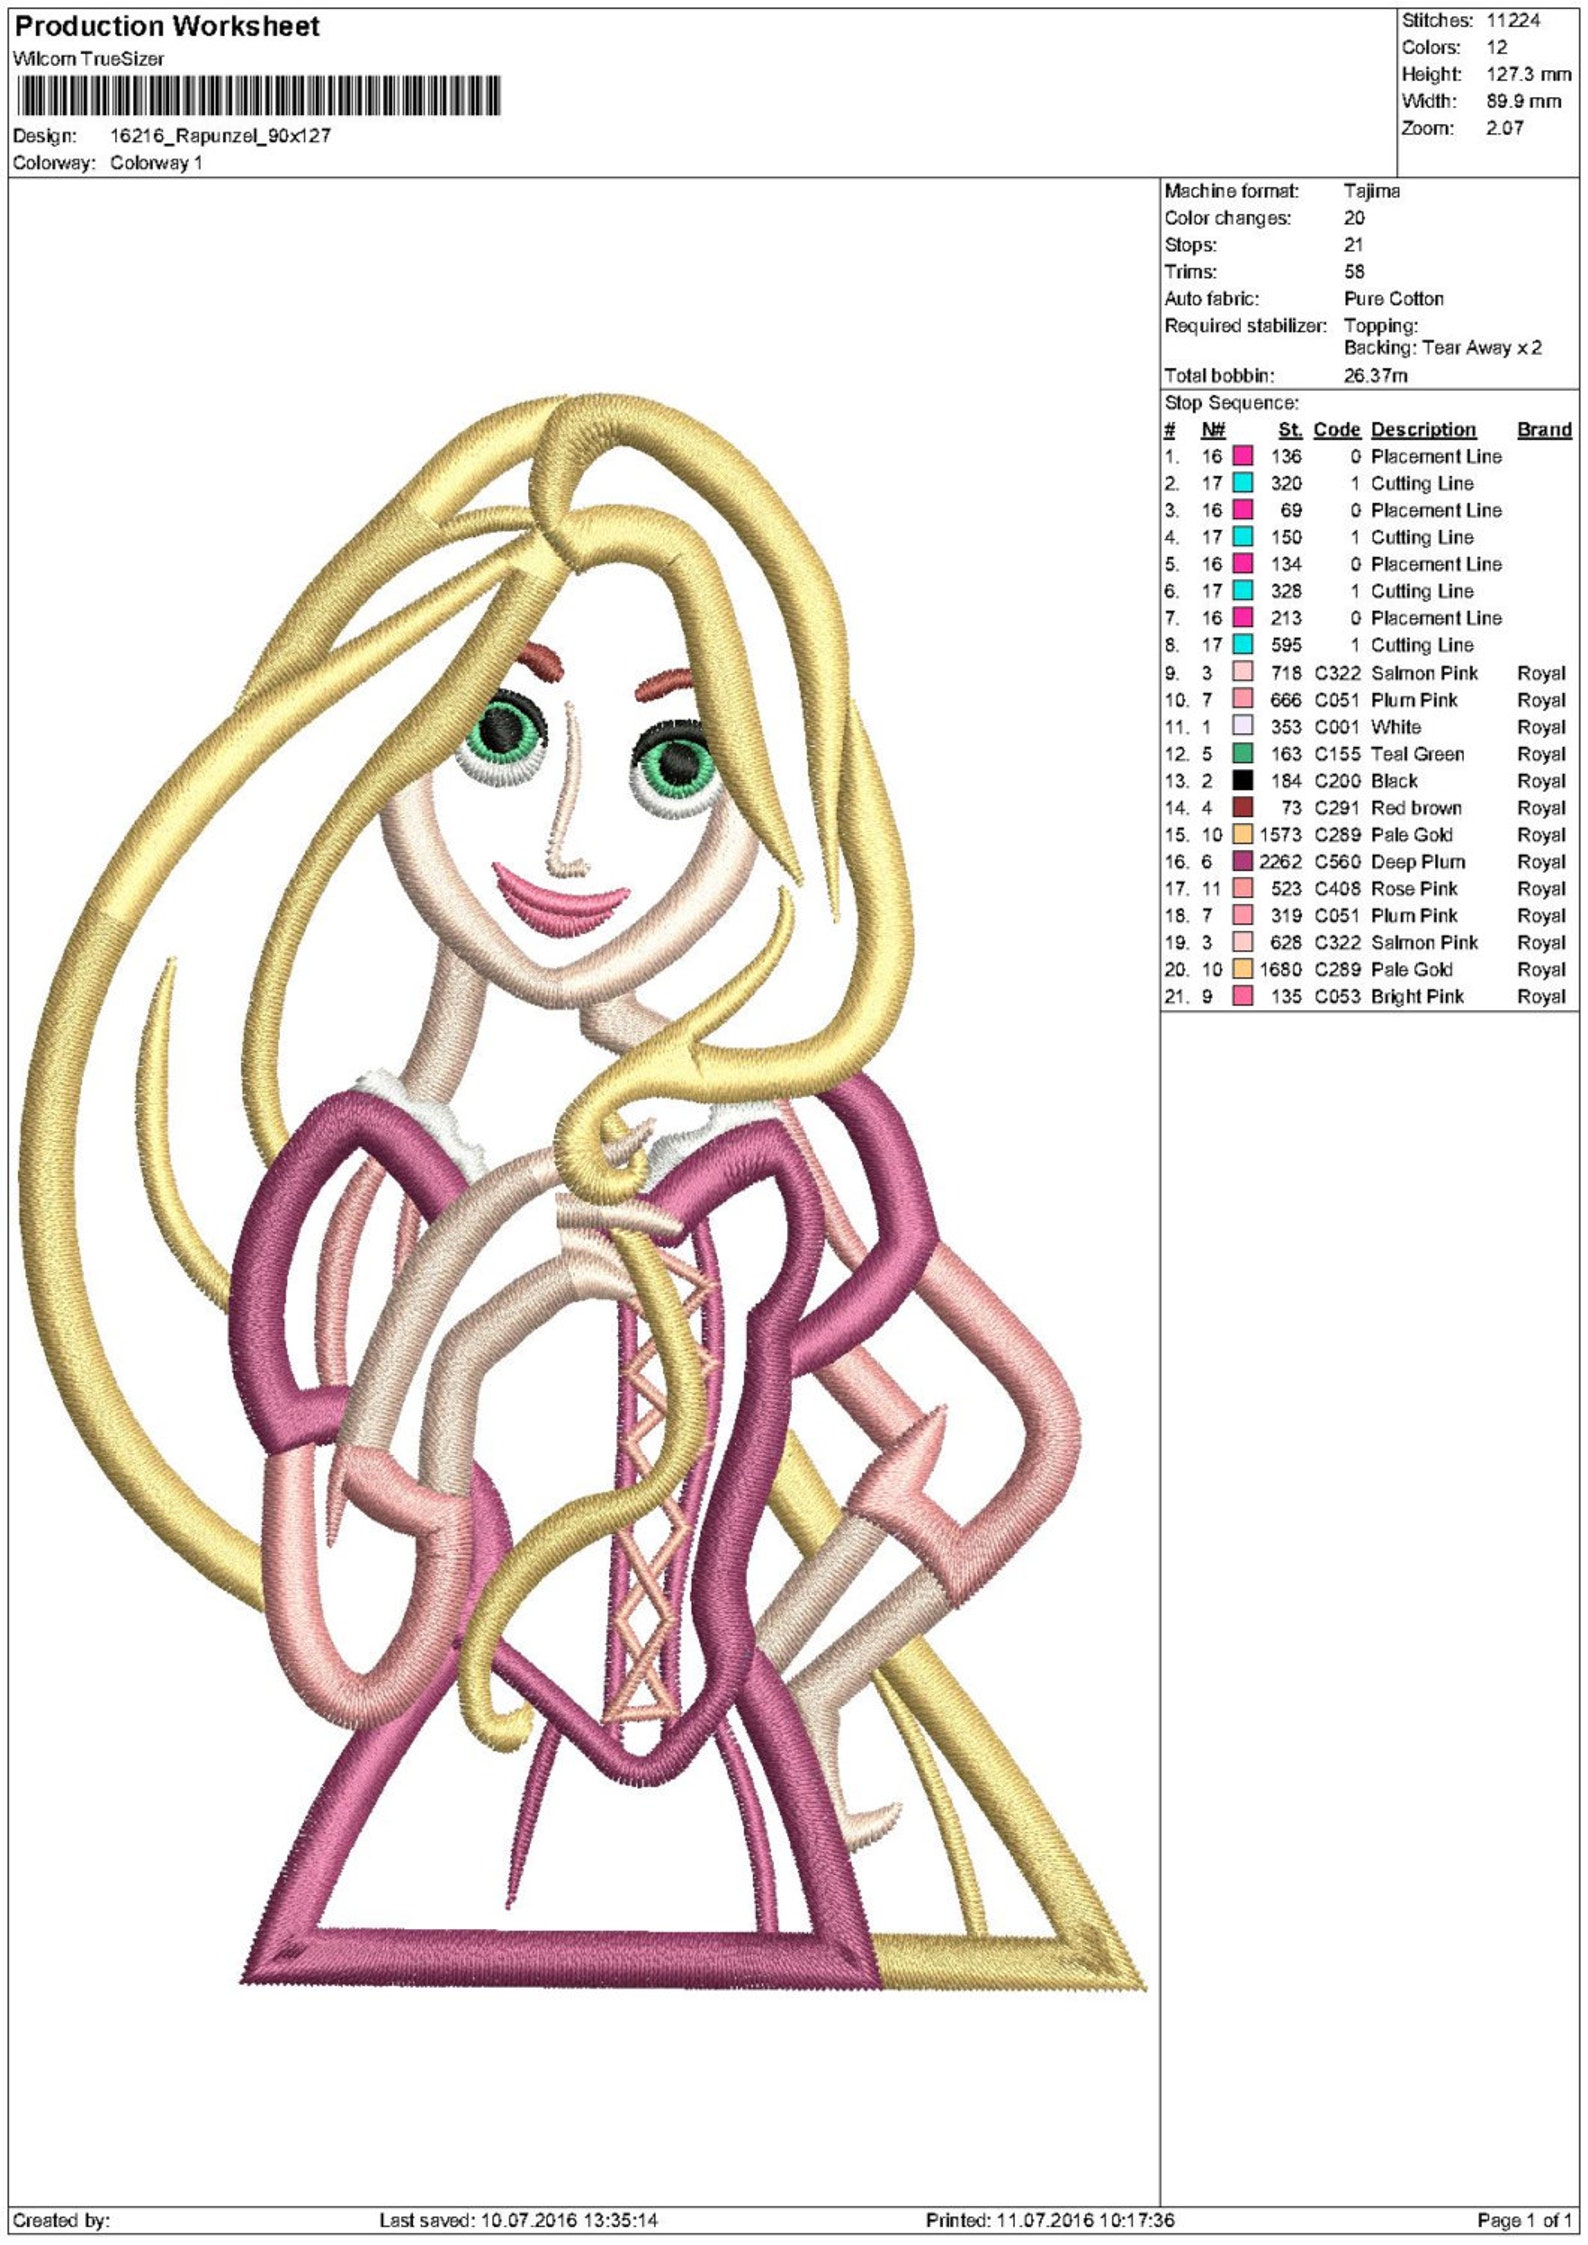Click the 'Description' column header
This screenshot has width=1588, height=2245.
pos(1423,430)
